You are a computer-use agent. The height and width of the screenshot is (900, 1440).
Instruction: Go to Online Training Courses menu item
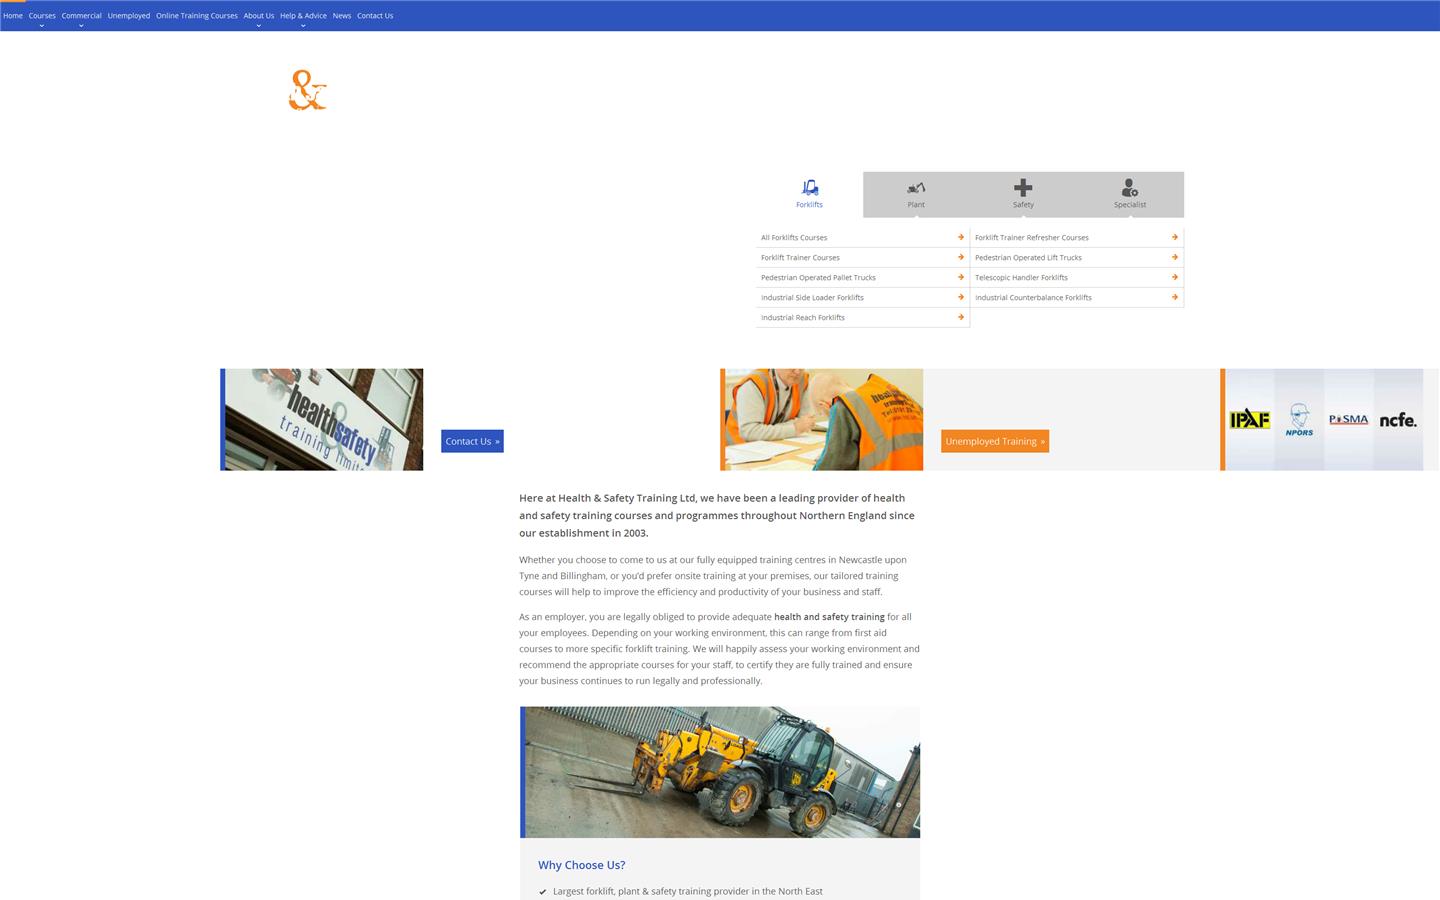(197, 16)
